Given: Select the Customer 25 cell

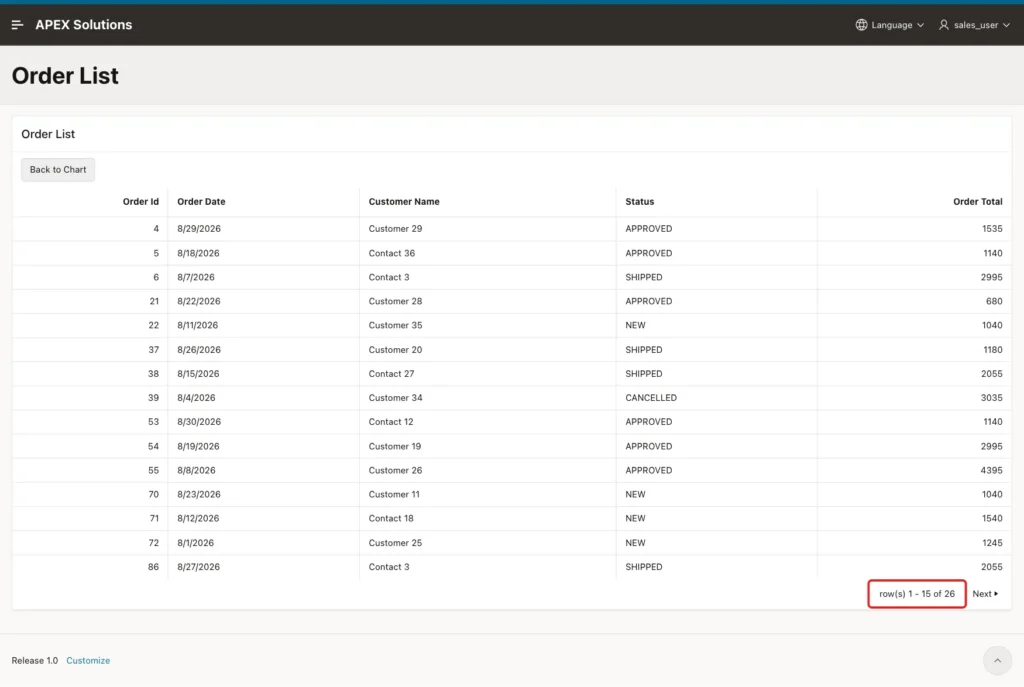Looking at the screenshot, I should pyautogui.click(x=395, y=543).
